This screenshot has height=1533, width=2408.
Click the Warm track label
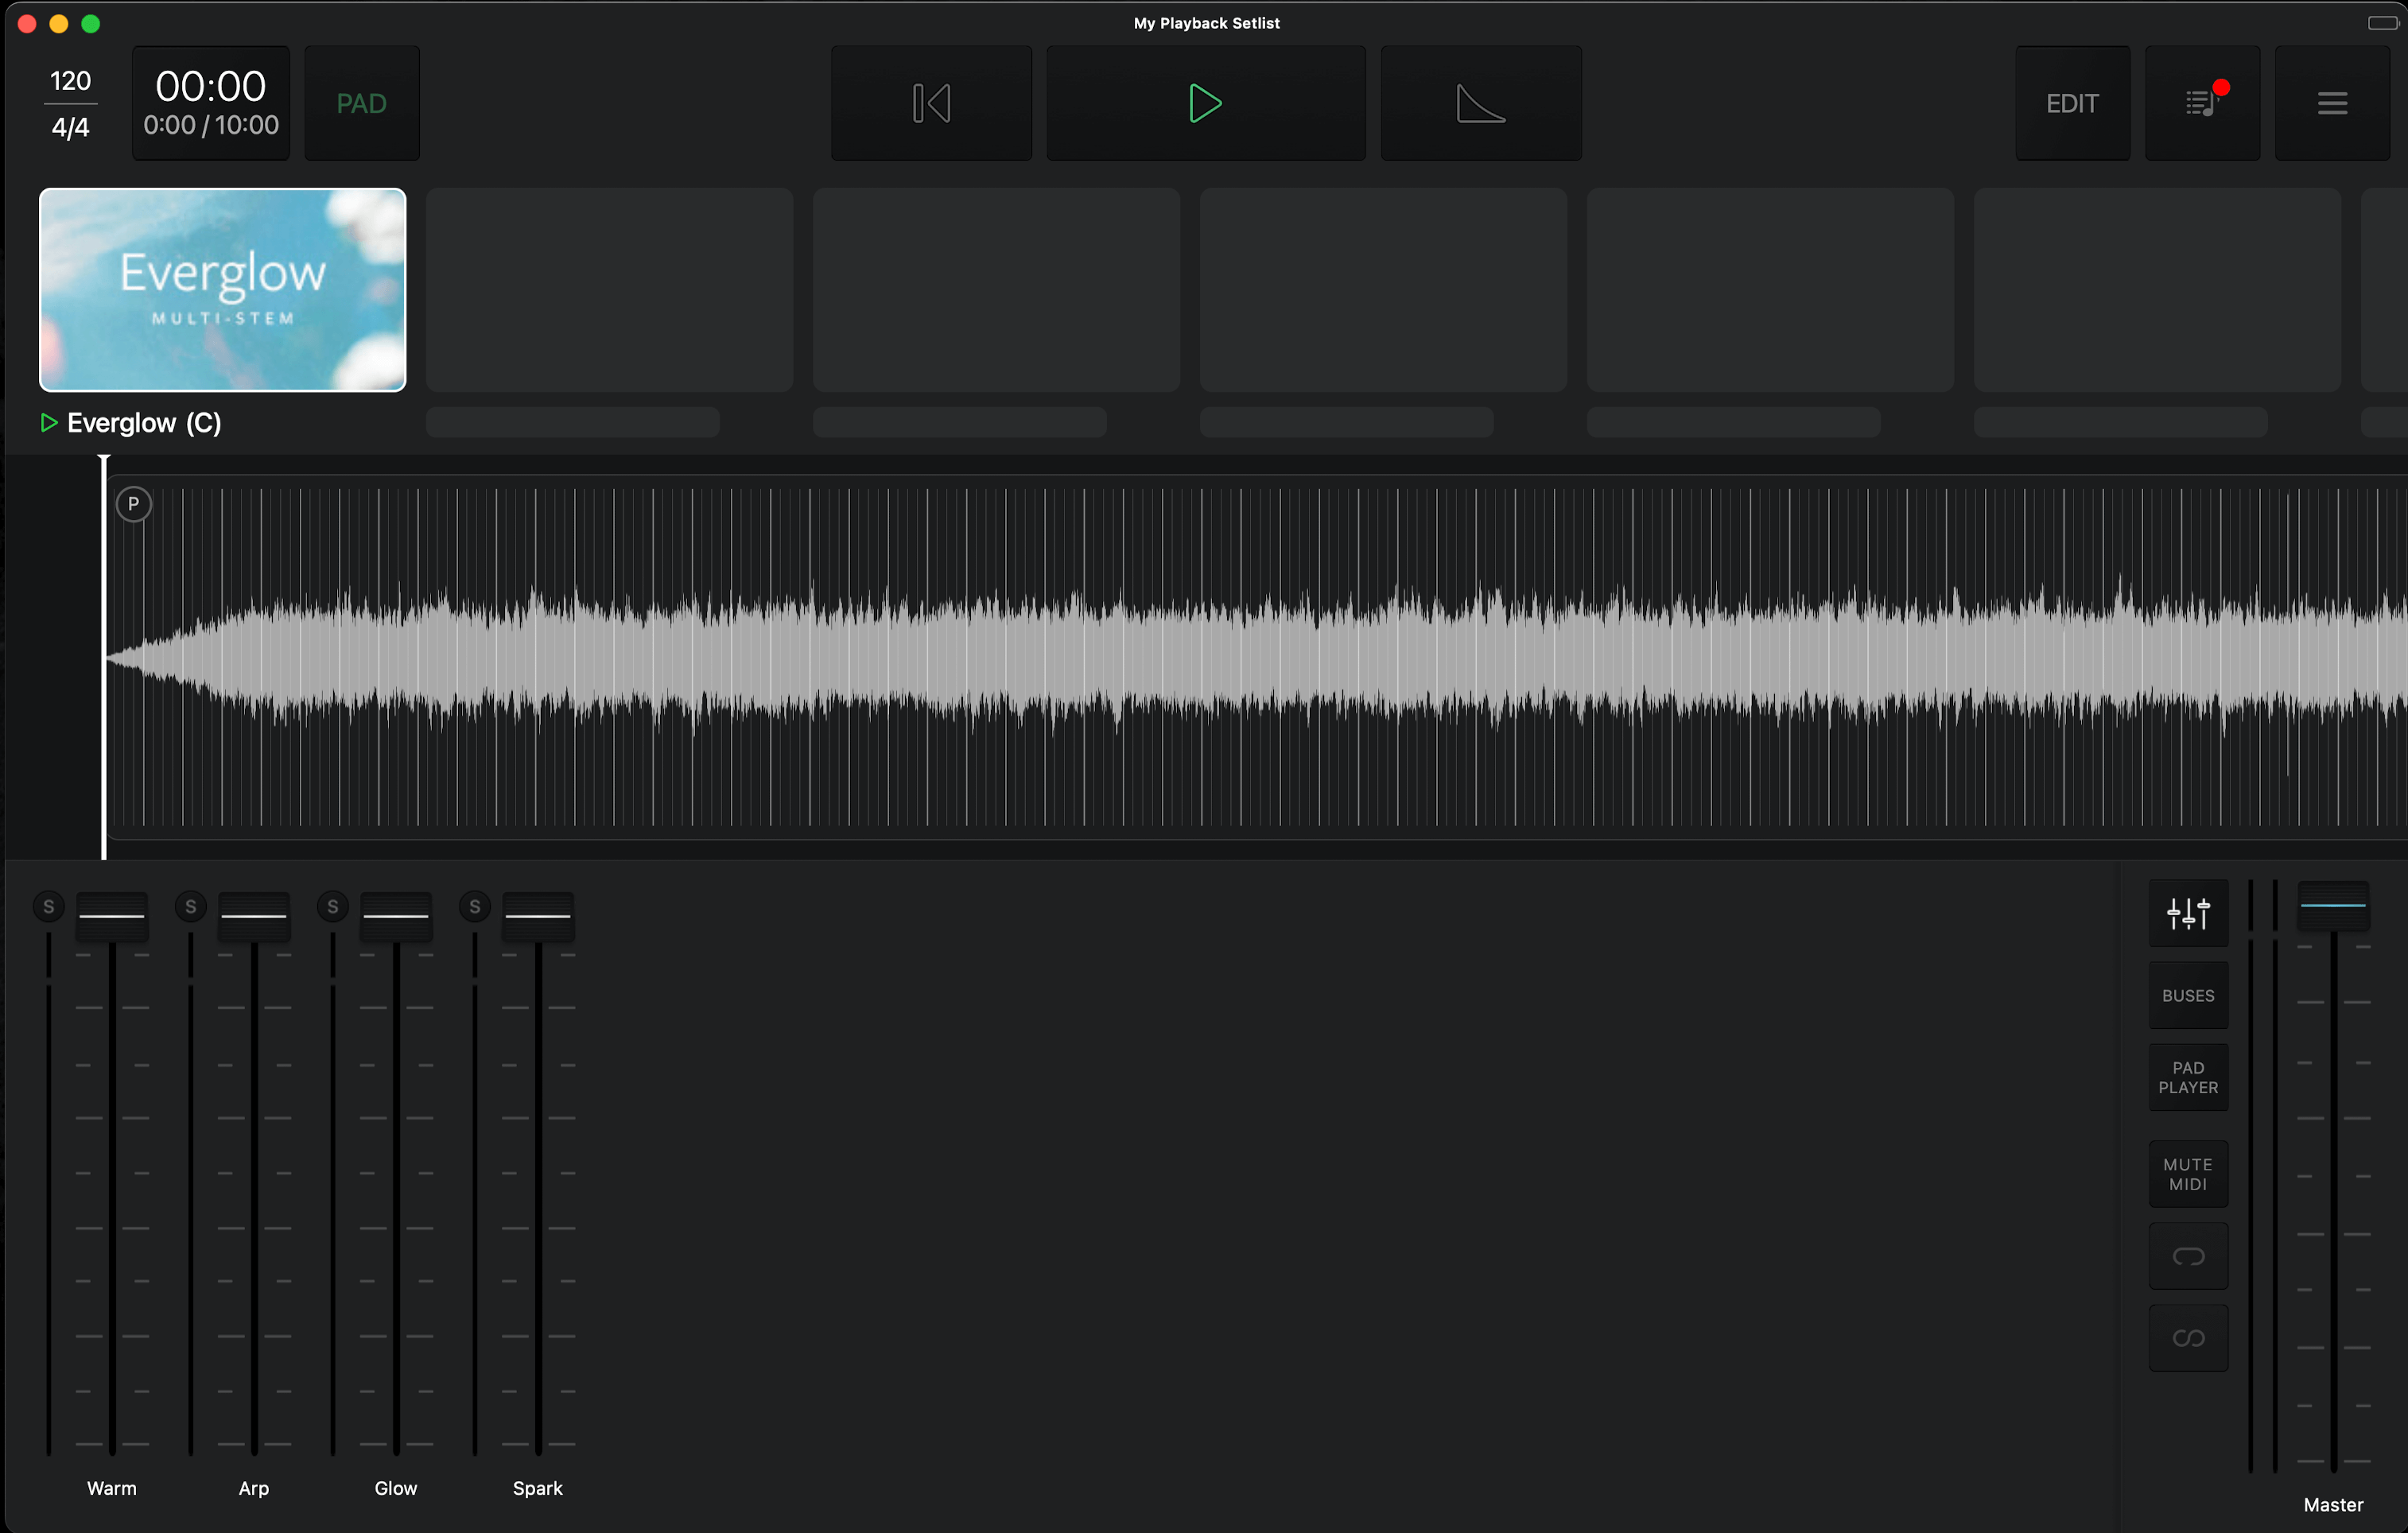coord(112,1488)
